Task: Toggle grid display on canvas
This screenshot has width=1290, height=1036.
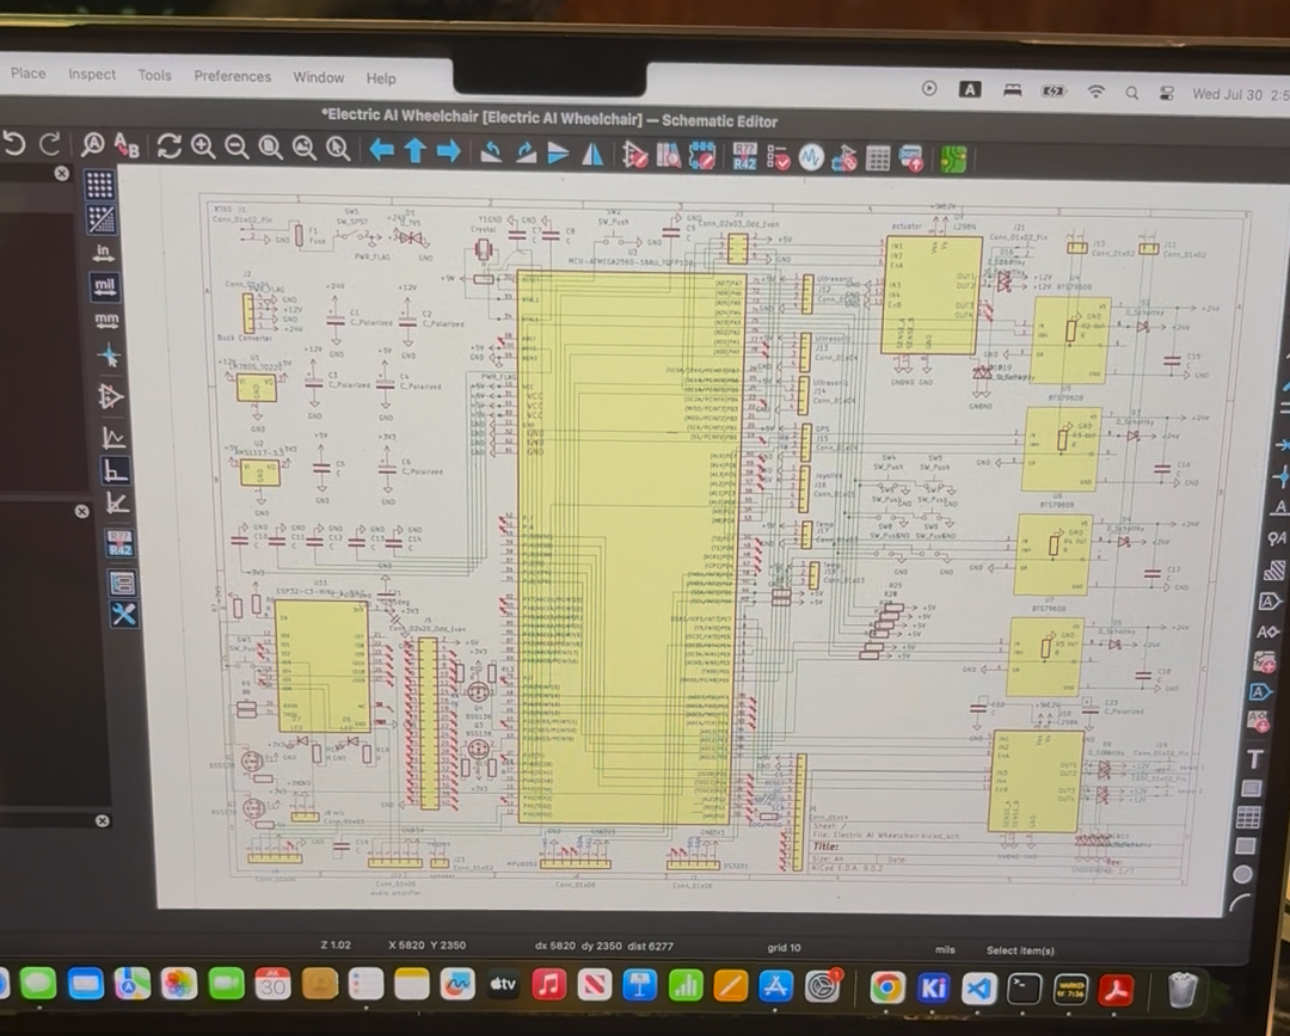Action: coord(98,184)
